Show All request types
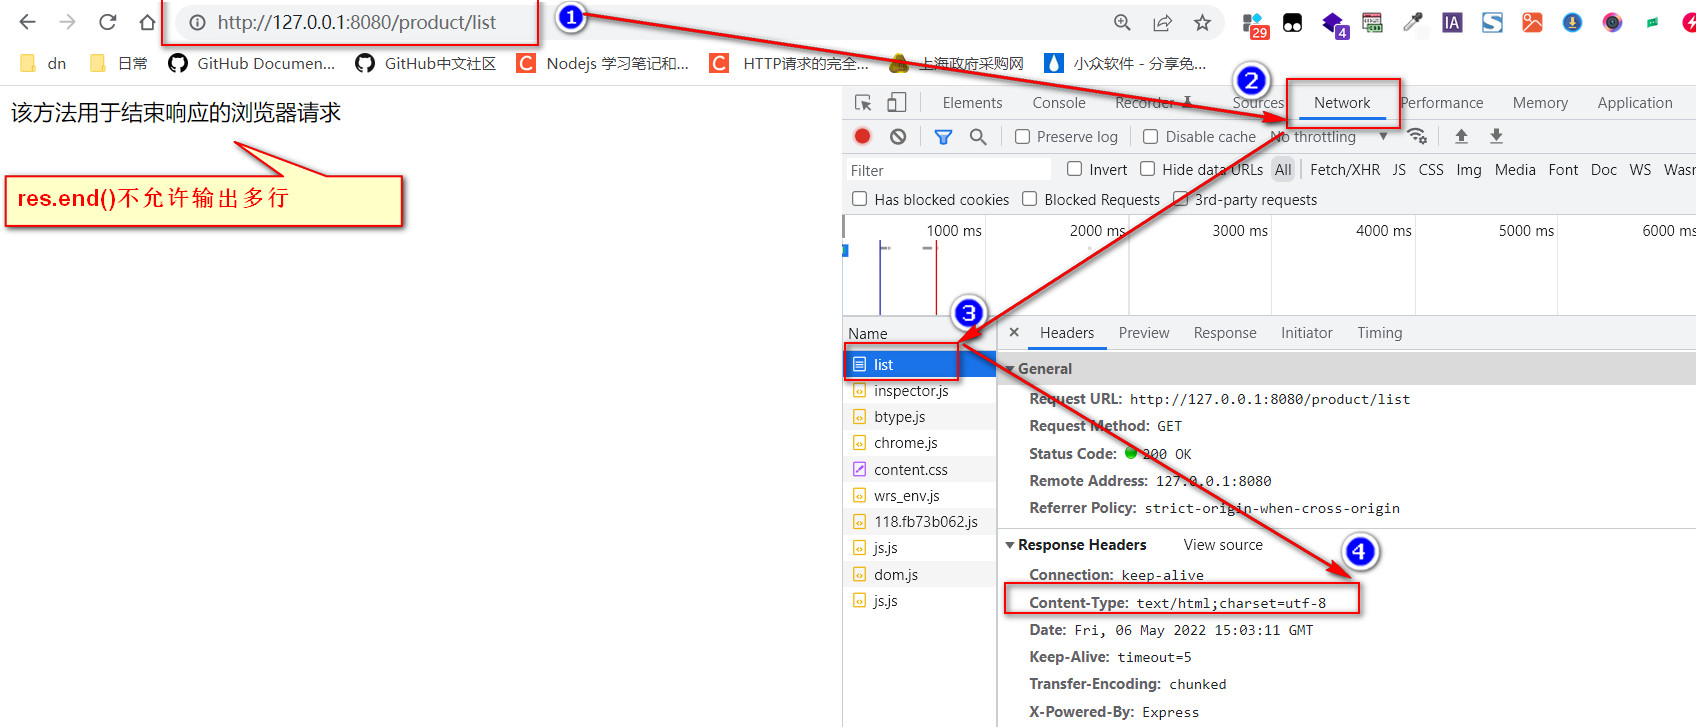Viewport: 1696px width, 727px height. [x=1283, y=169]
